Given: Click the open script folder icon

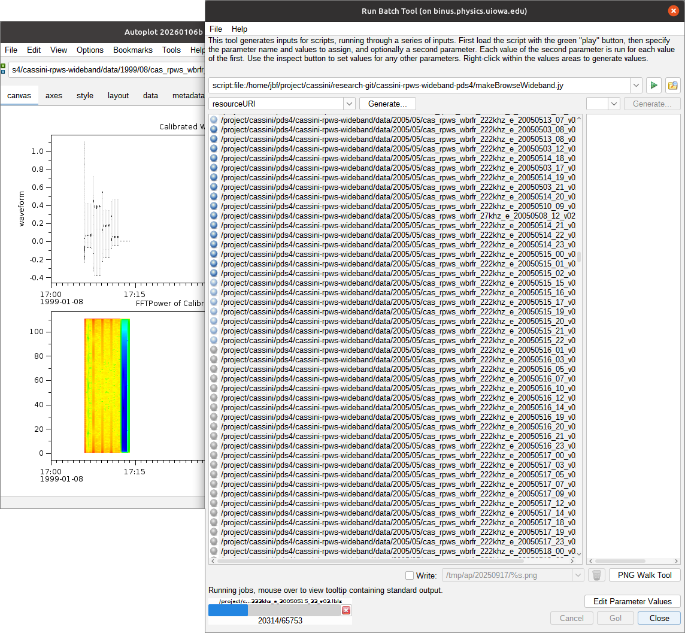Looking at the screenshot, I should [x=673, y=87].
